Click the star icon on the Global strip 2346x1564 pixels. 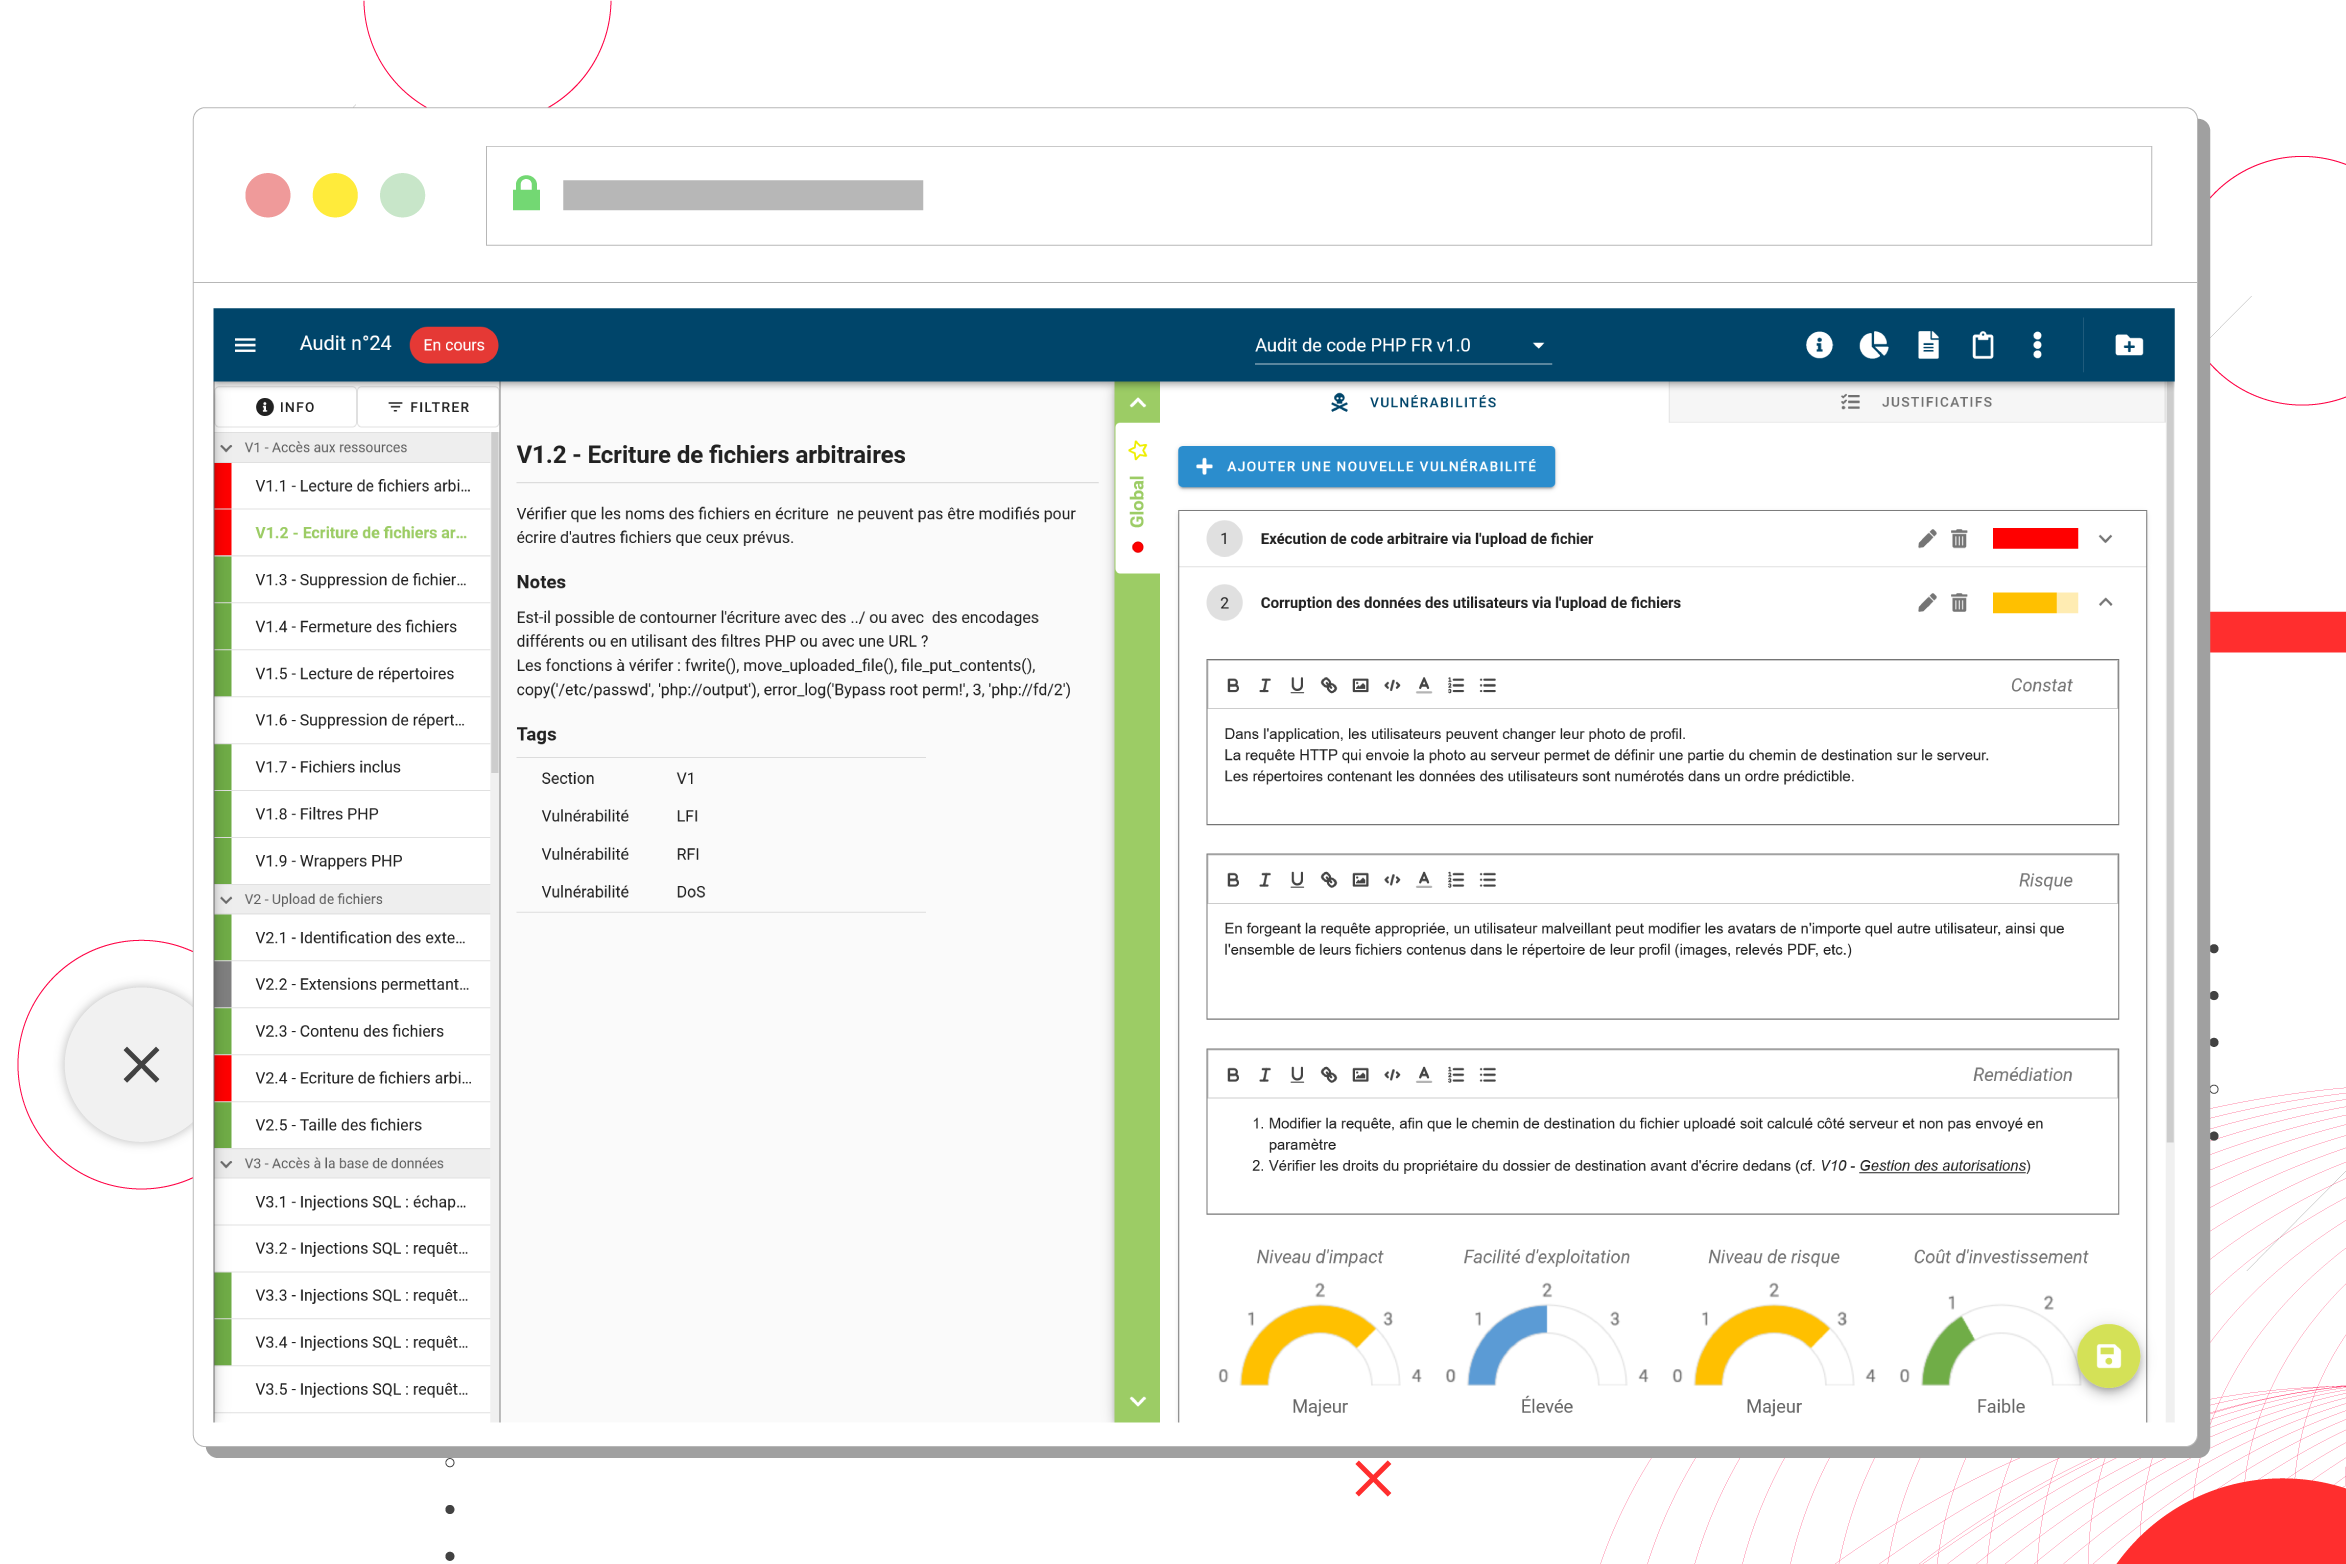pos(1138,450)
